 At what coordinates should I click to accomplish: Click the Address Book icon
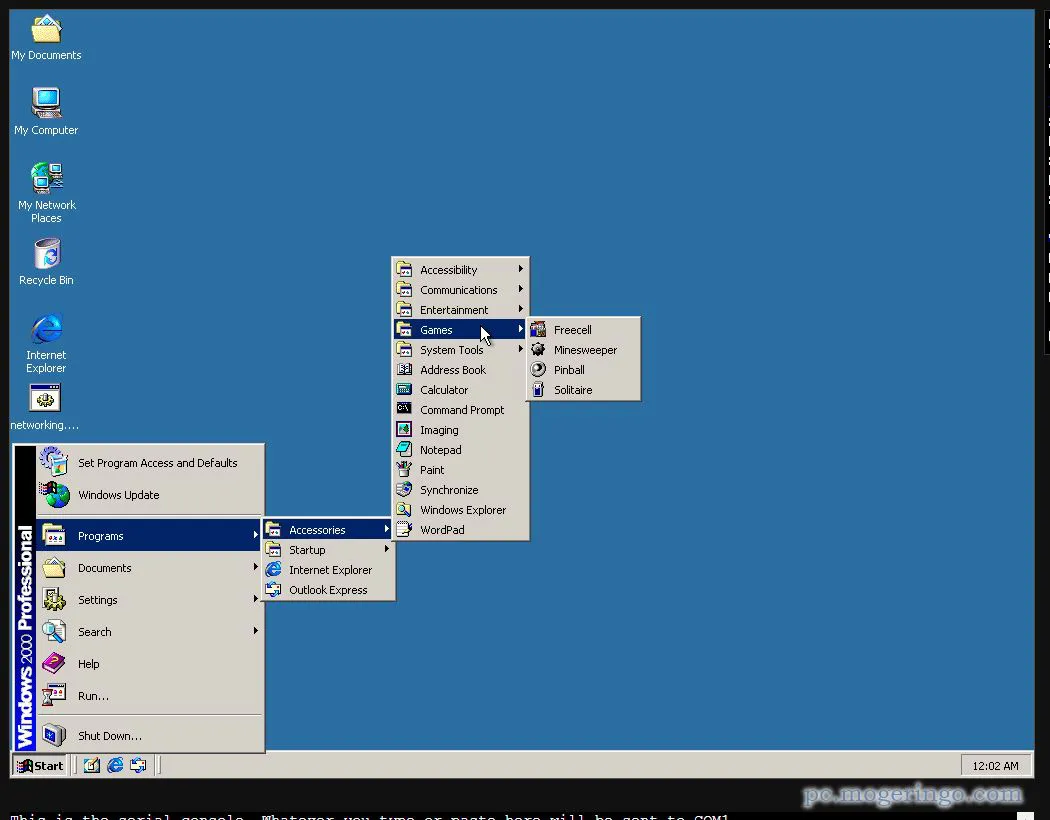pos(404,370)
